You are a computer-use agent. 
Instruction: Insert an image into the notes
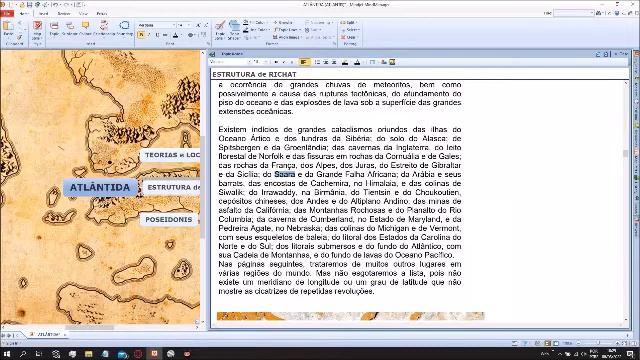pyautogui.click(x=392, y=62)
